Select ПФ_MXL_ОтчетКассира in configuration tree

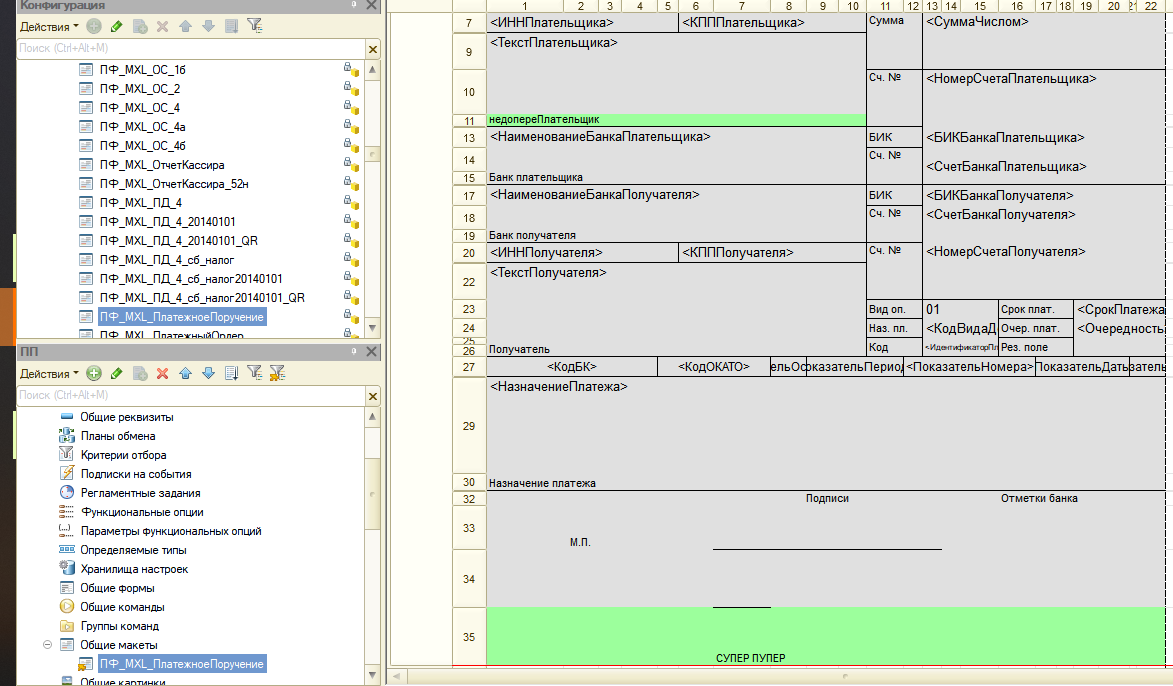[x=161, y=165]
